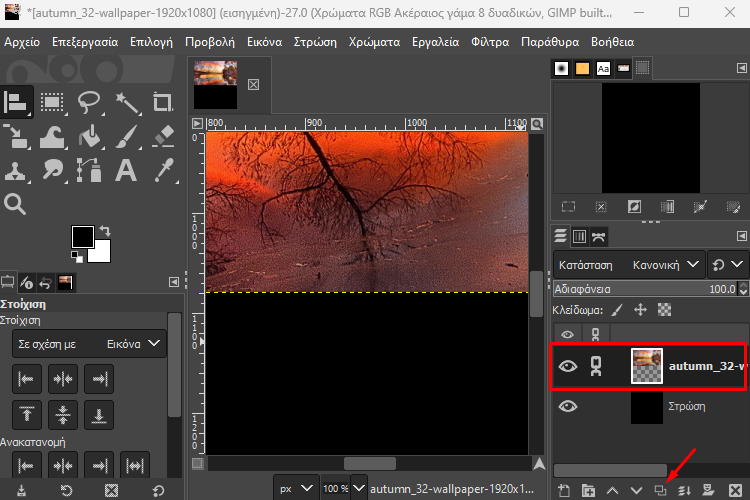Switch to the Paths dock tab

tap(598, 236)
